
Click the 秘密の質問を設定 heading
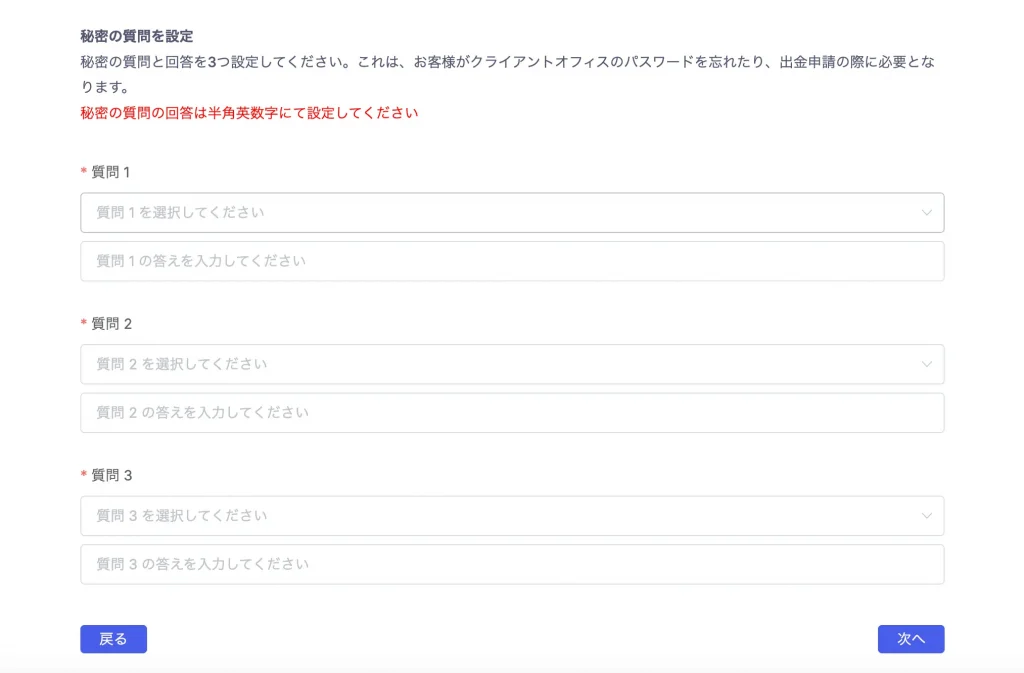137,36
